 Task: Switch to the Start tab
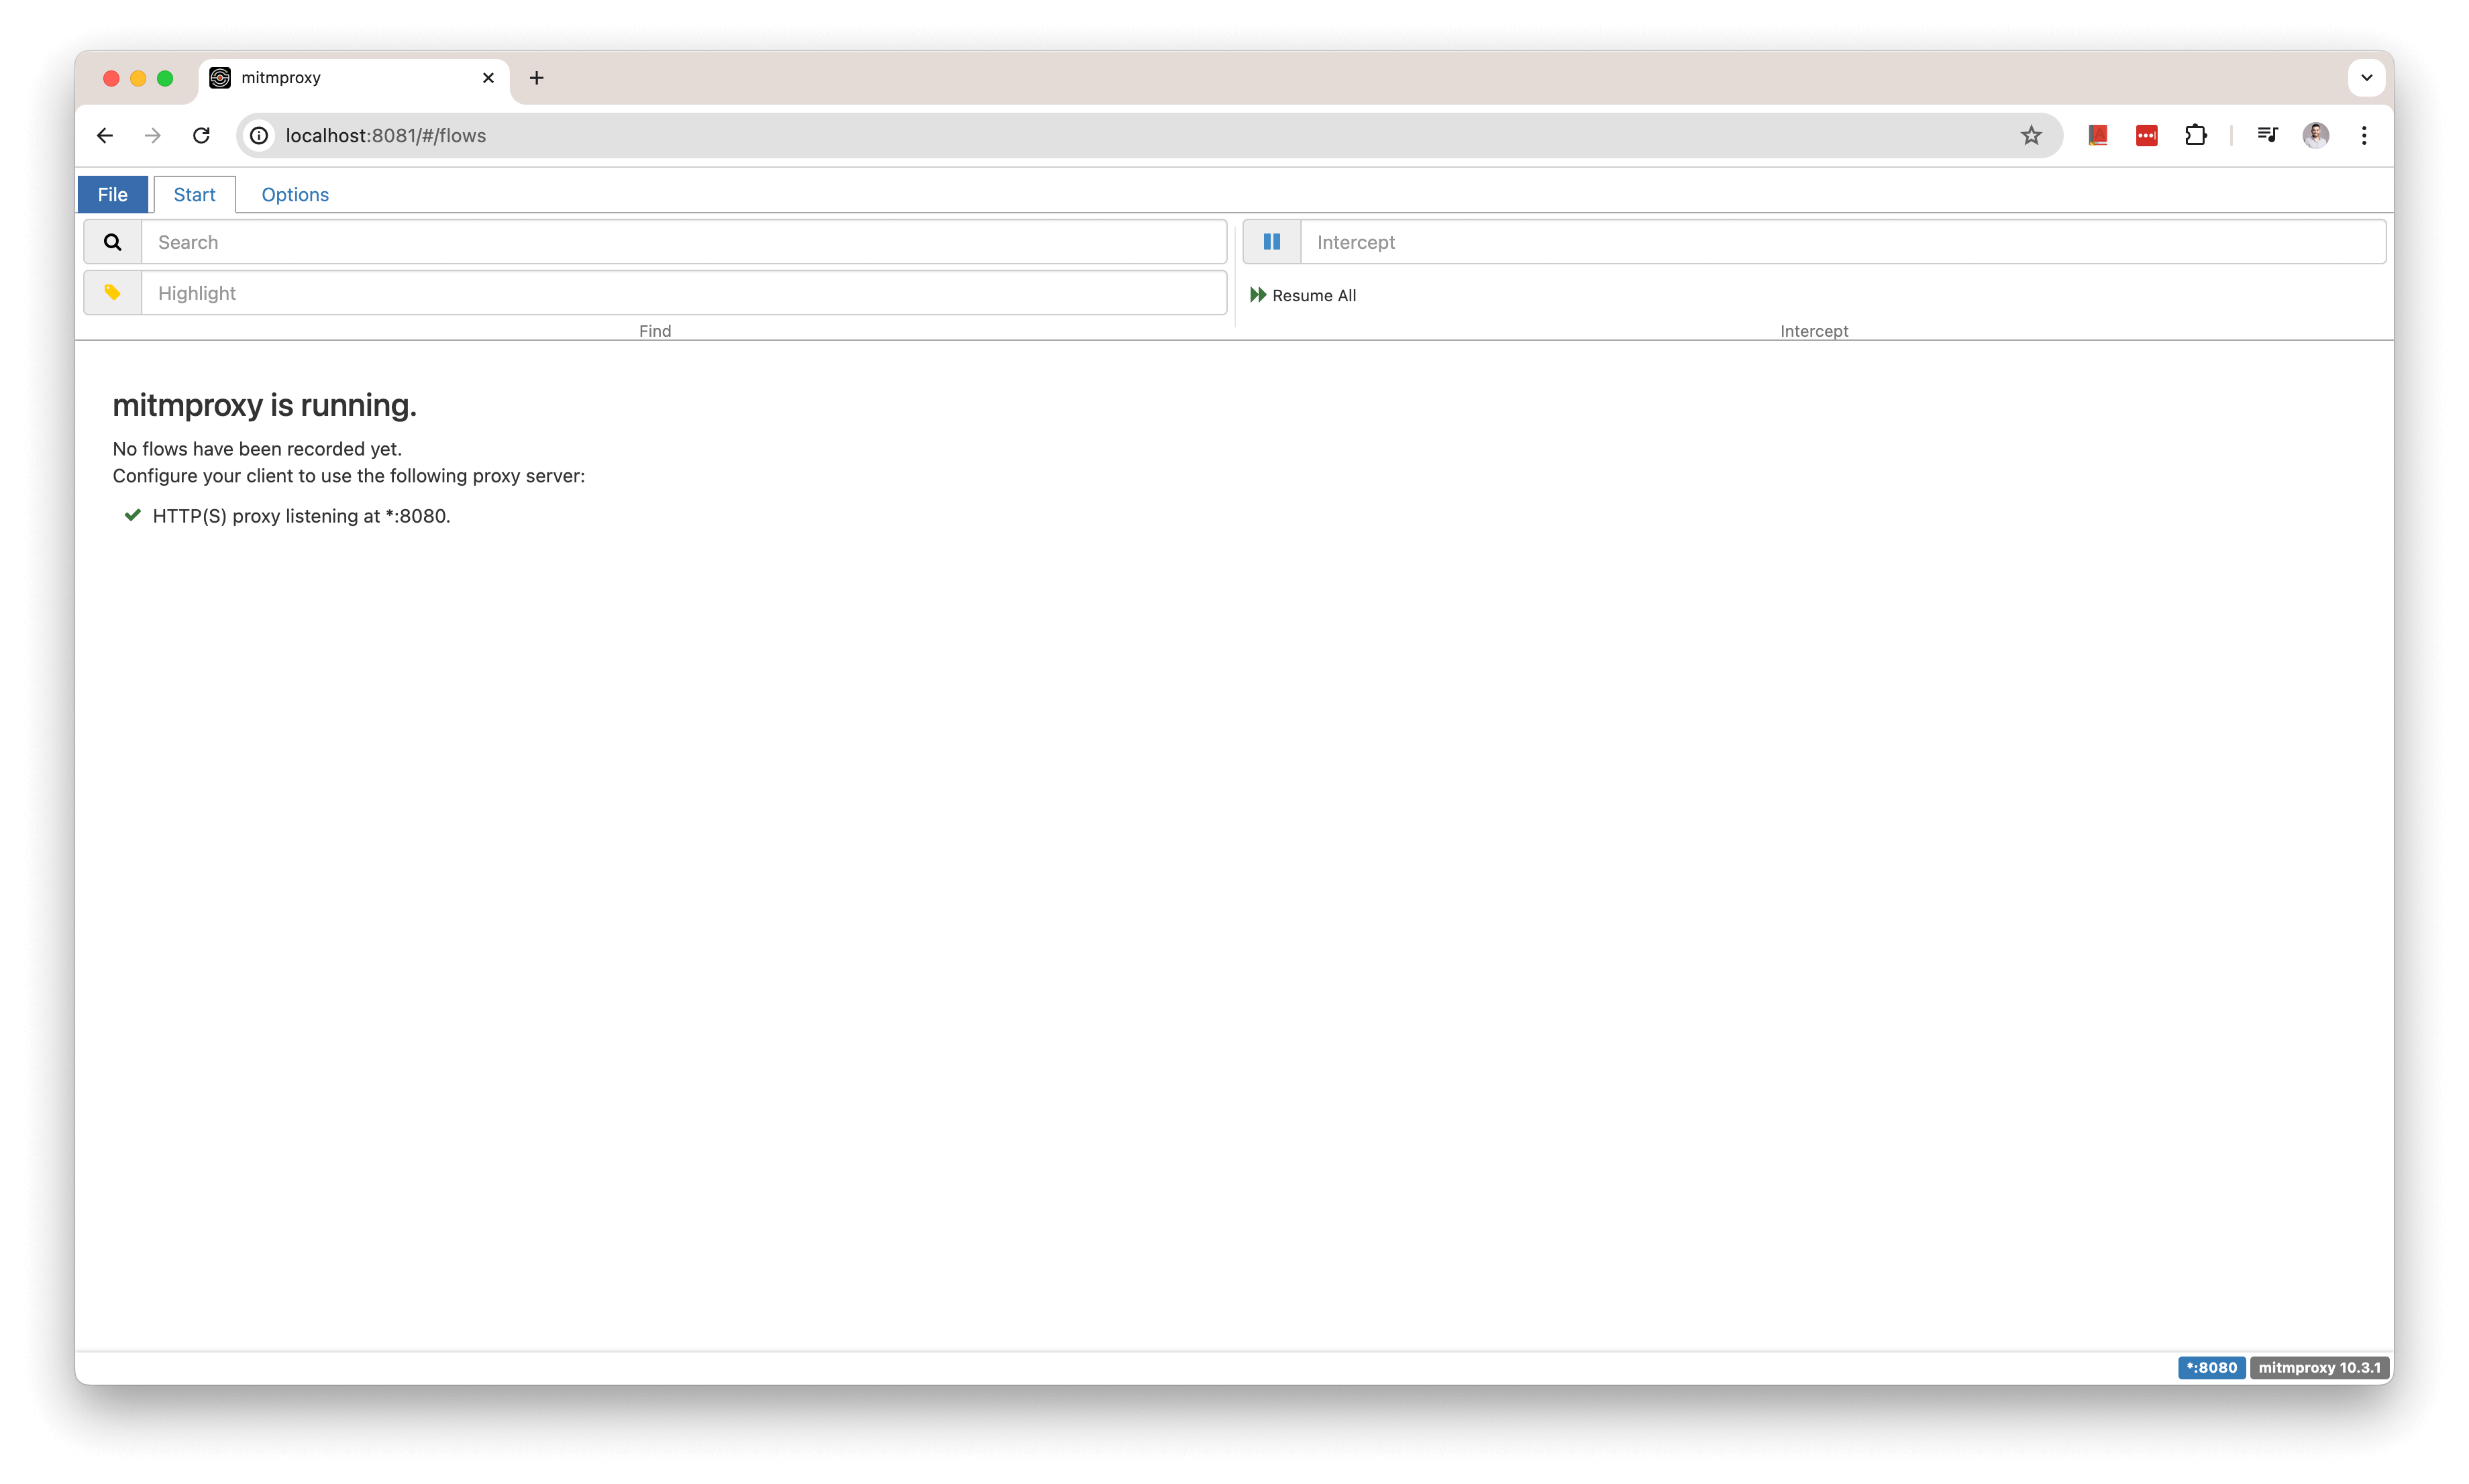pos(194,194)
